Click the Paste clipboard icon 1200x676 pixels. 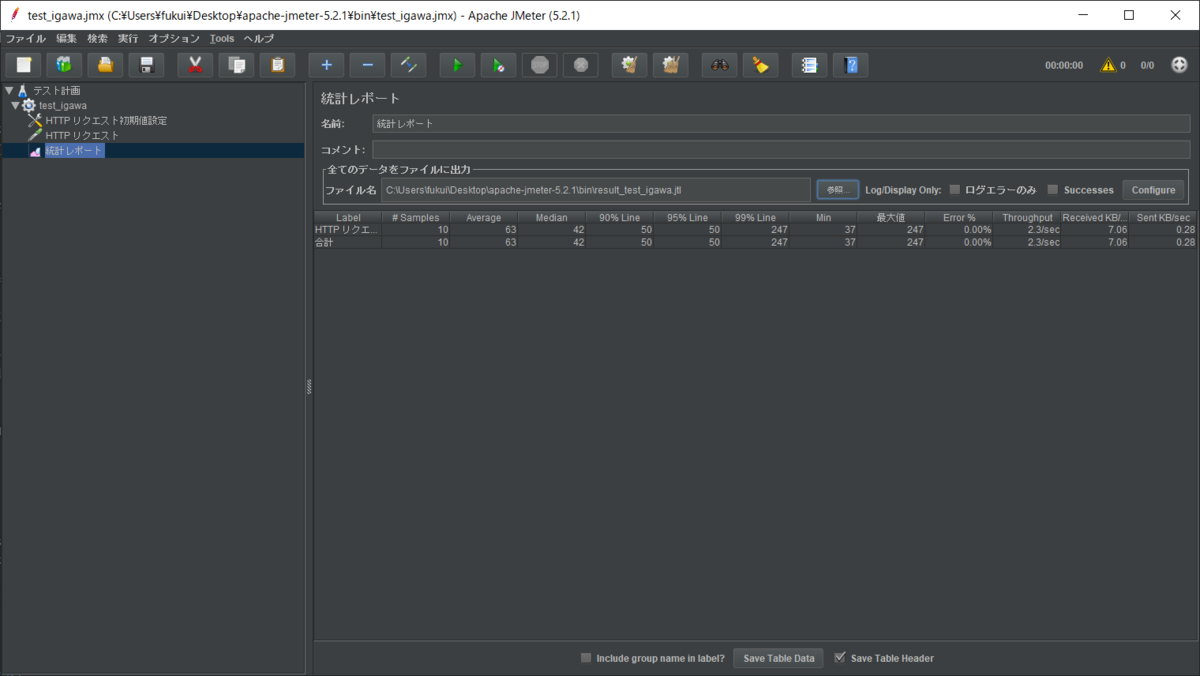(278, 65)
